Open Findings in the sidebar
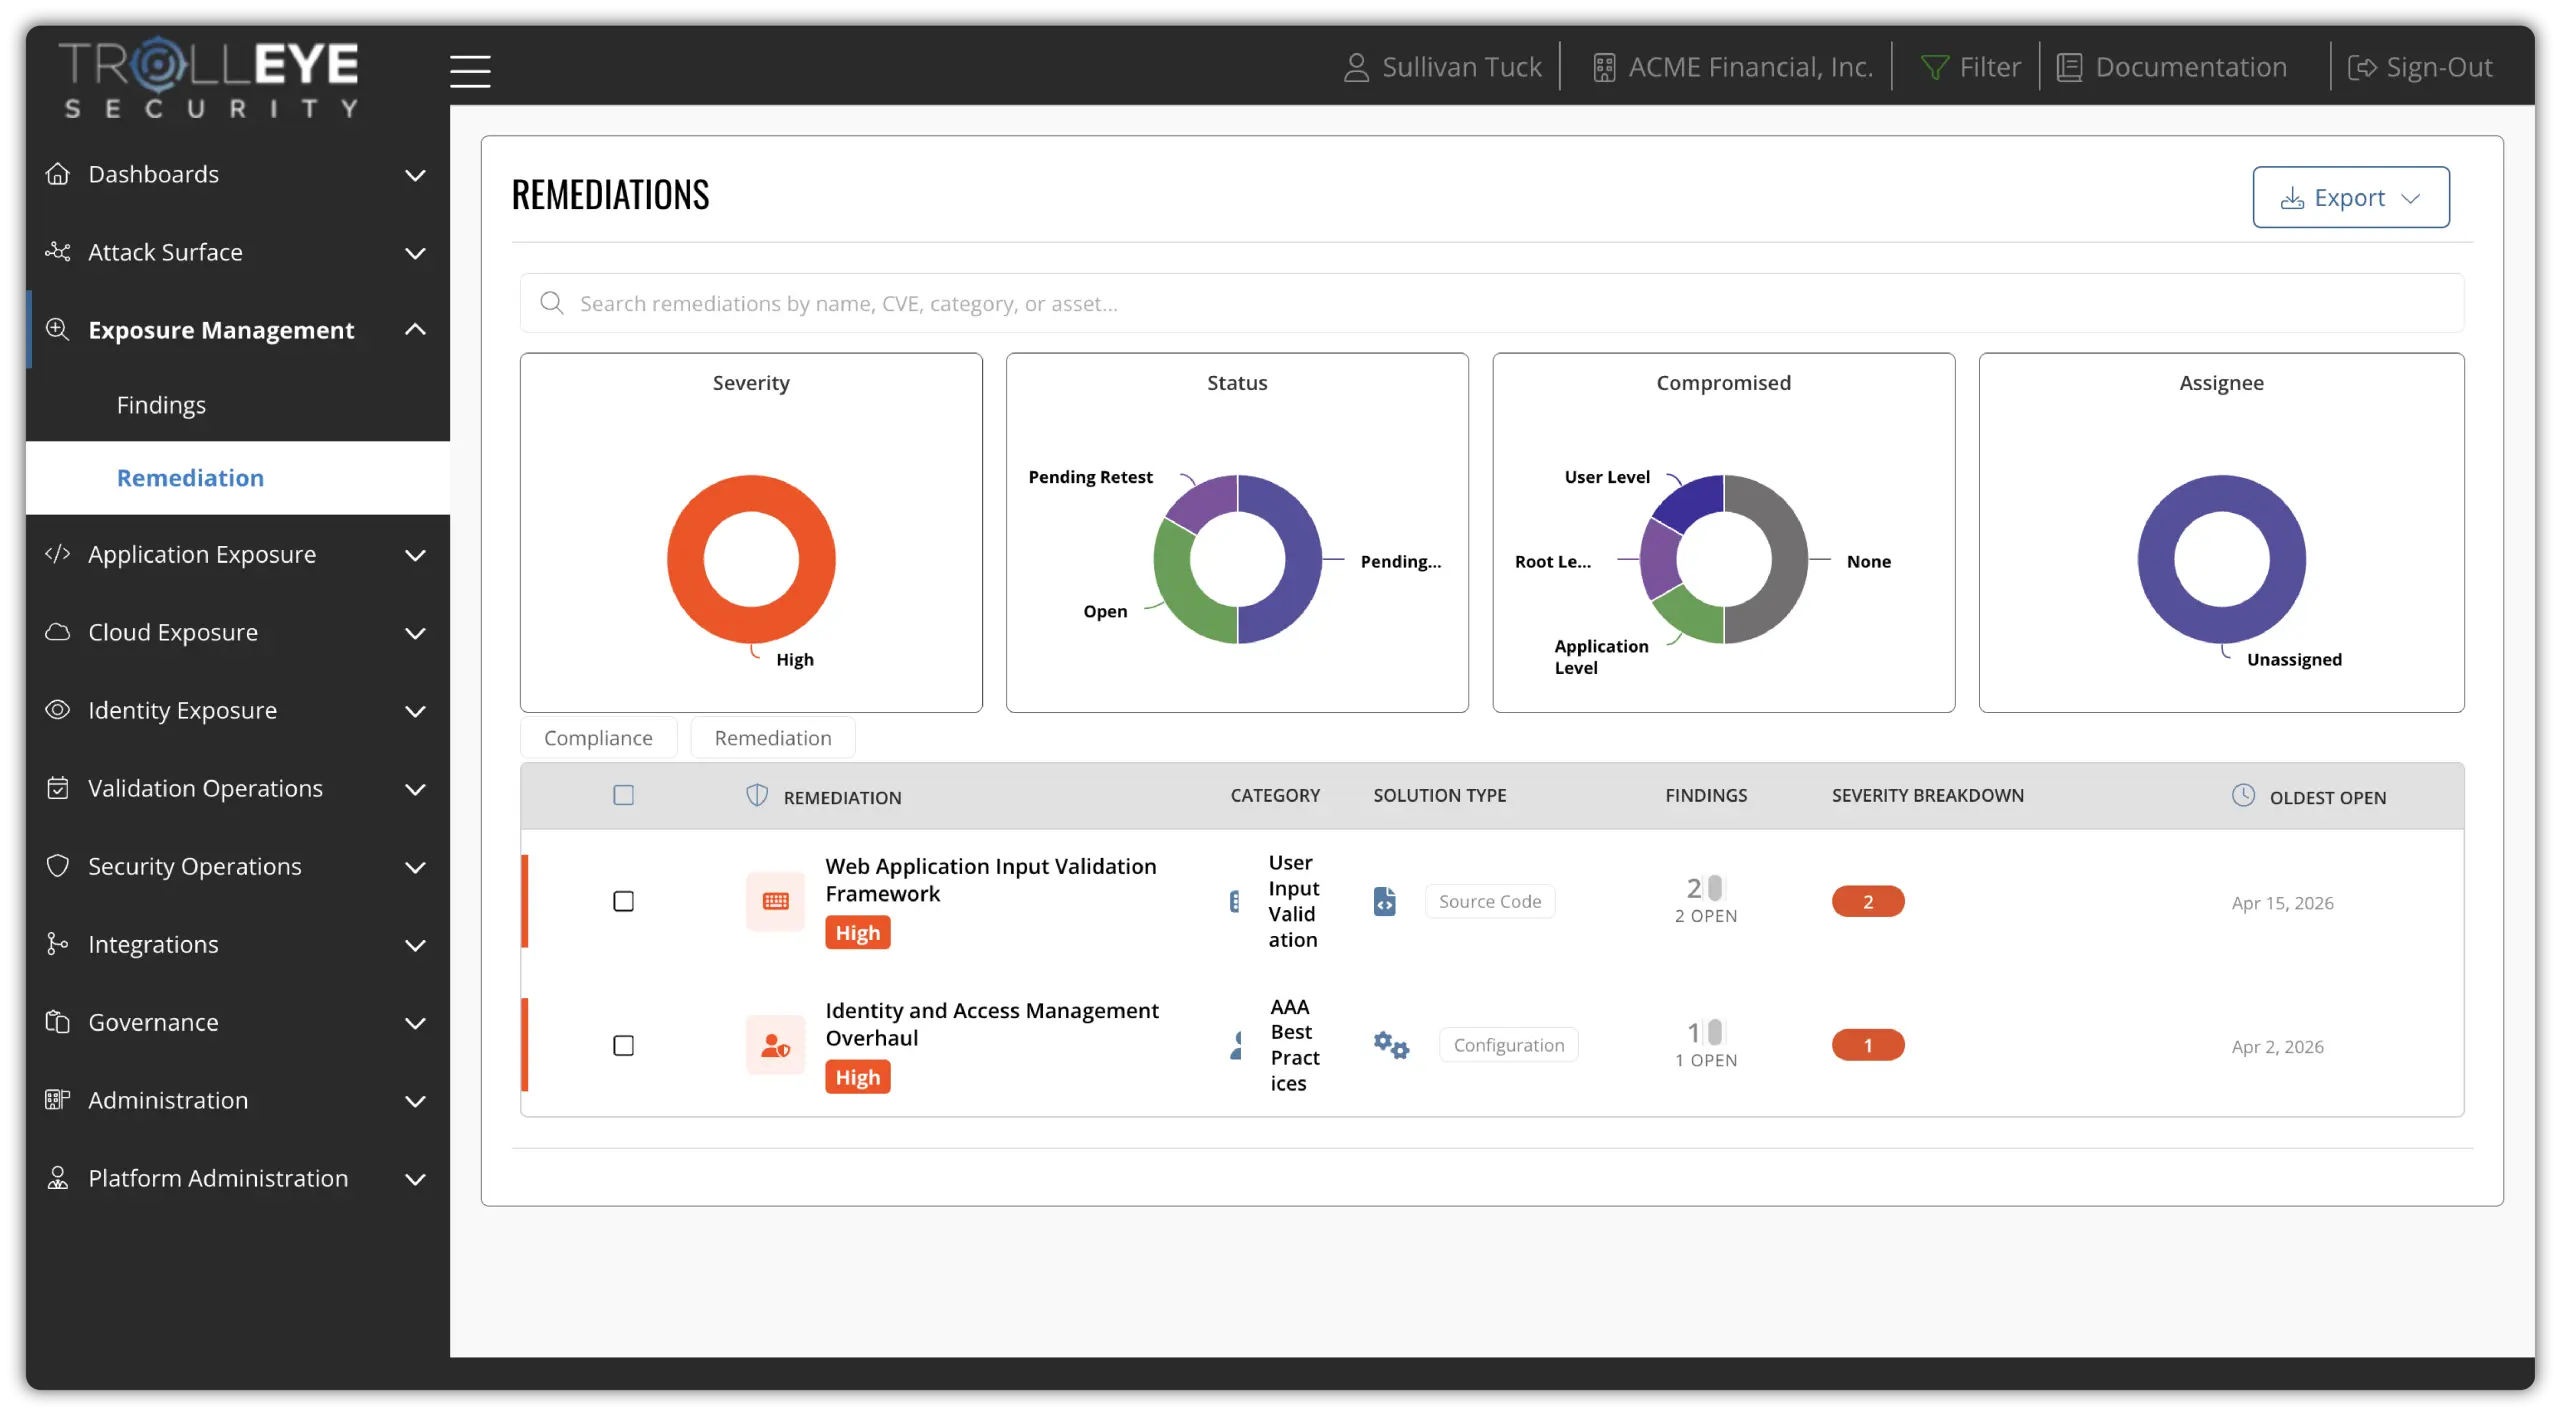The image size is (2560, 1416). click(161, 405)
